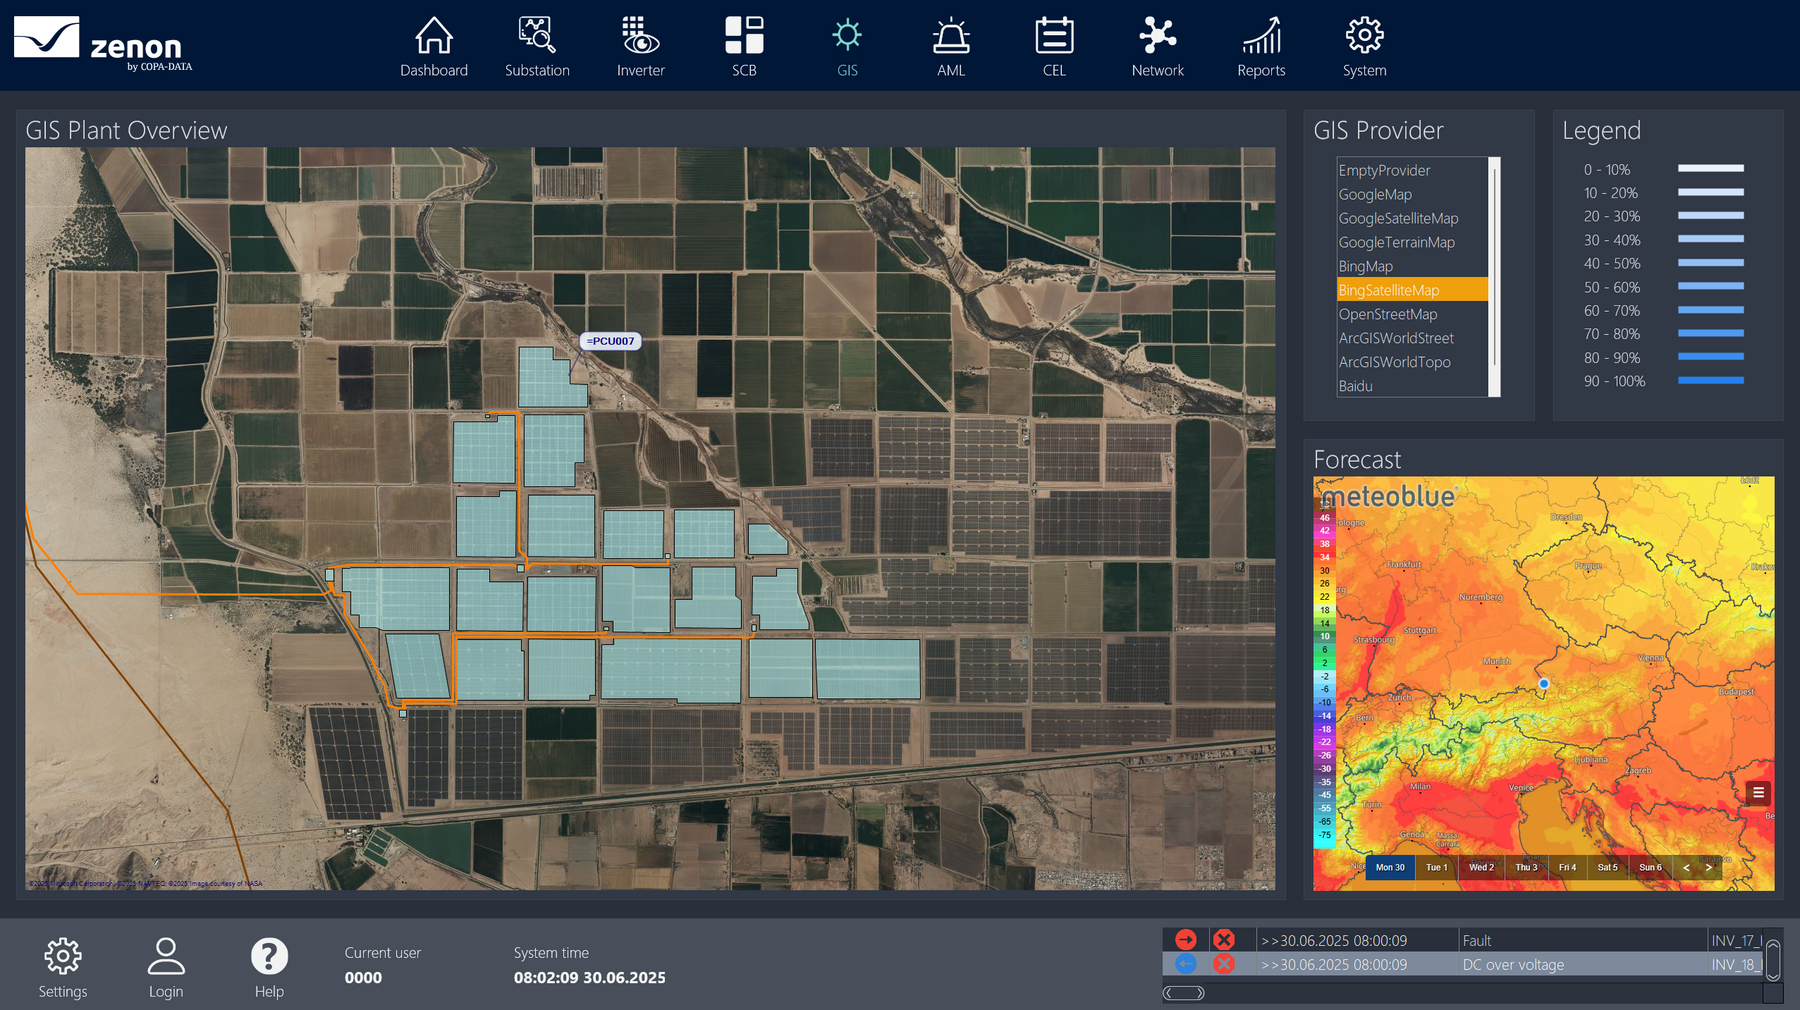Open Settings in the bottom bar

(x=63, y=967)
